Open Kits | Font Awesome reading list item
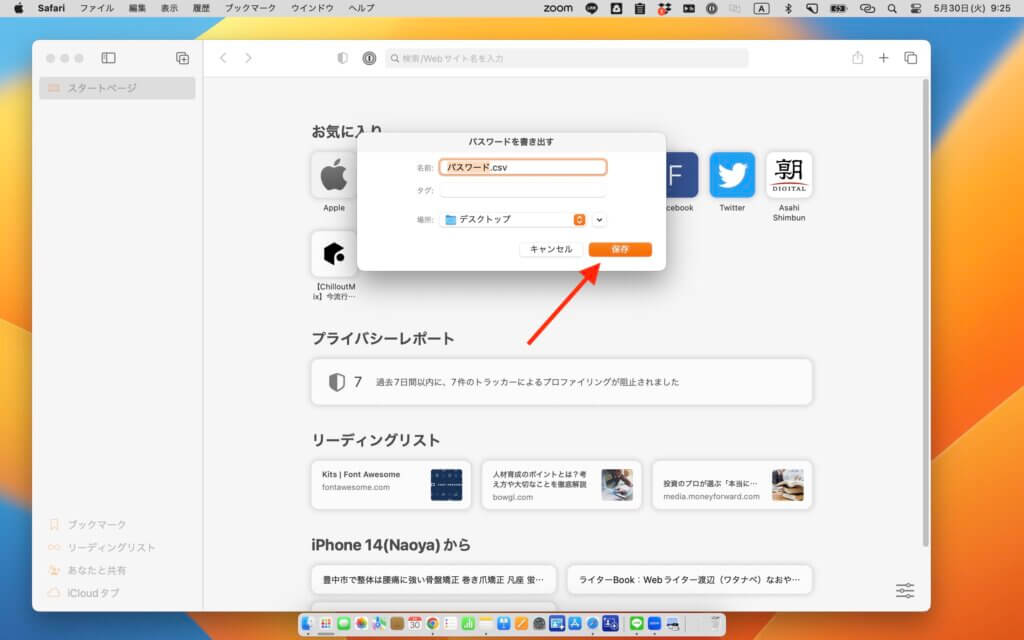1024x640 pixels. tap(391, 485)
